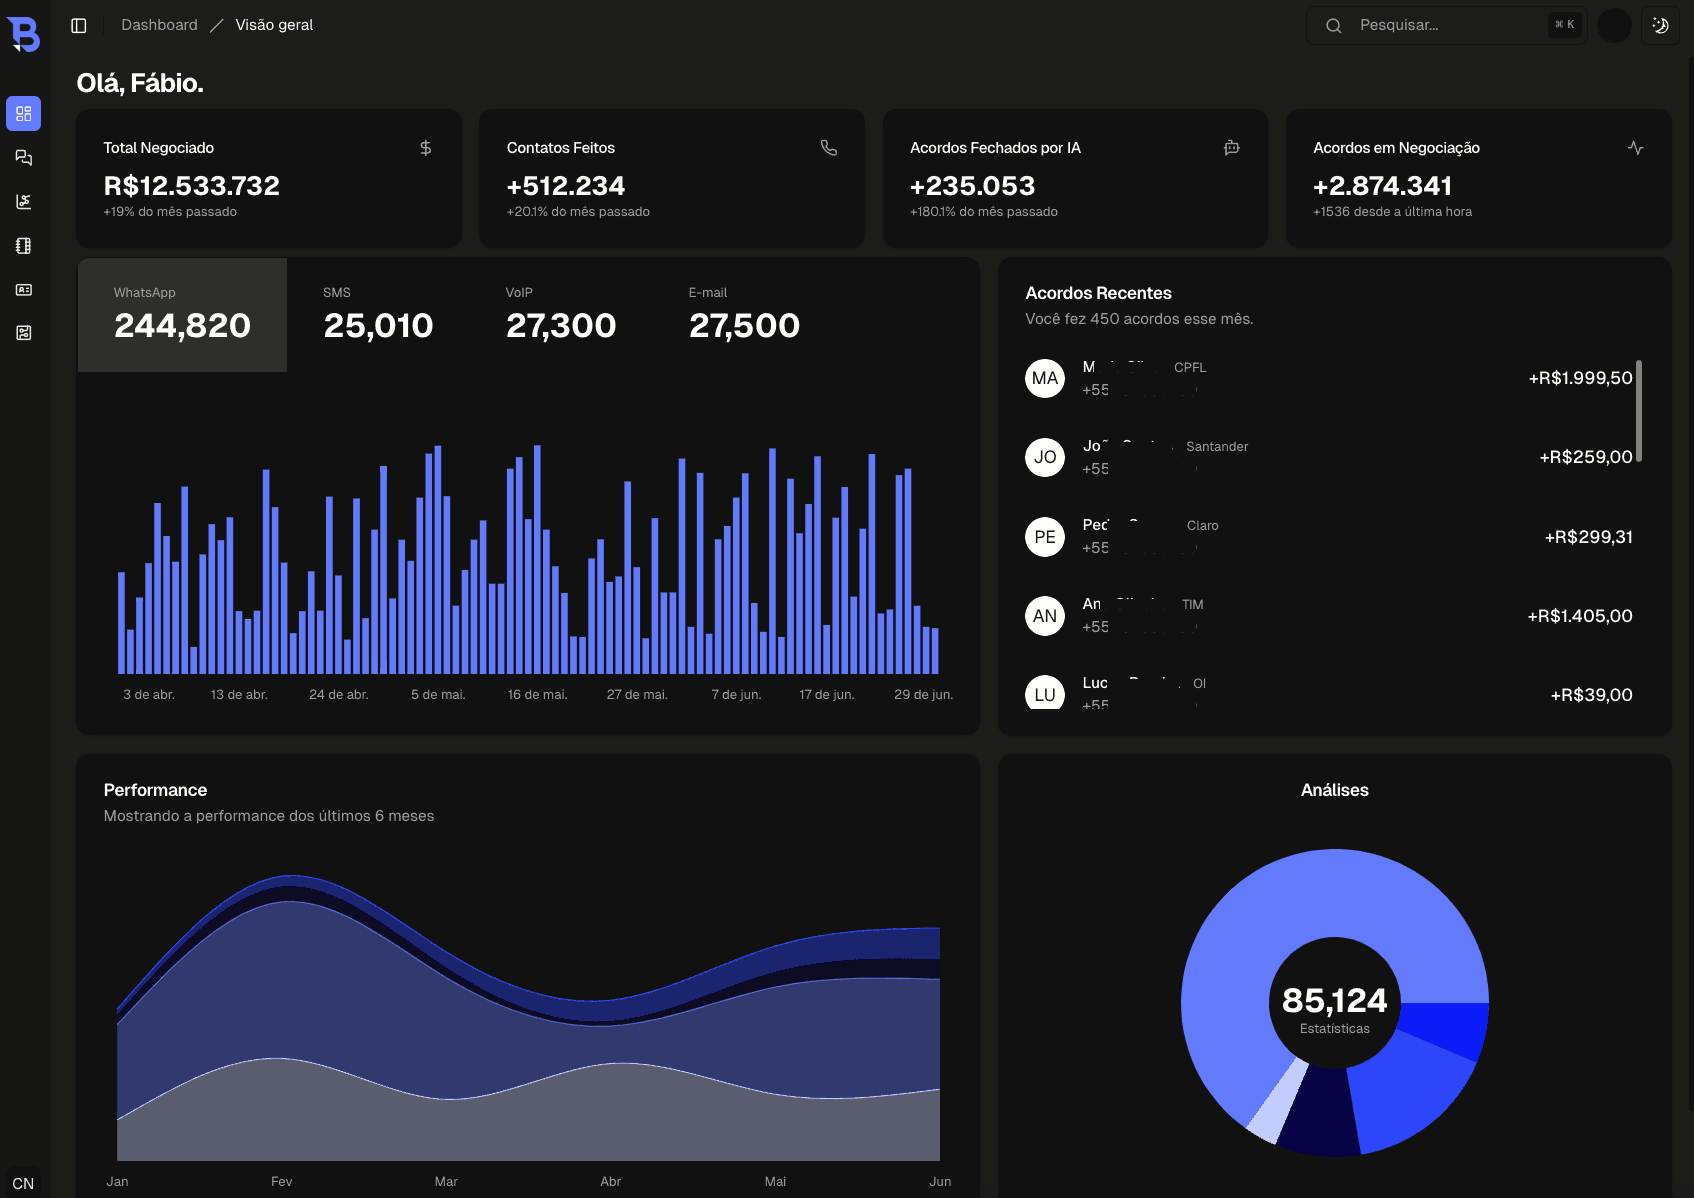Open the dashboard grid icon in sidebar
The width and height of the screenshot is (1694, 1198).
click(x=24, y=114)
